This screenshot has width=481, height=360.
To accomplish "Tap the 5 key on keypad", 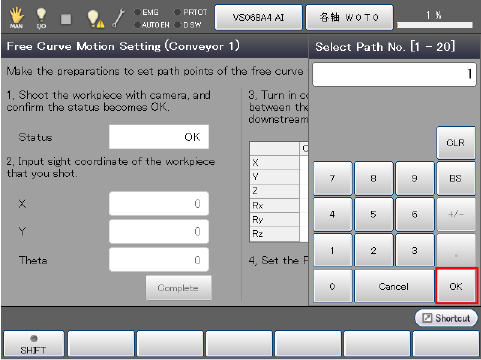I will [x=374, y=214].
